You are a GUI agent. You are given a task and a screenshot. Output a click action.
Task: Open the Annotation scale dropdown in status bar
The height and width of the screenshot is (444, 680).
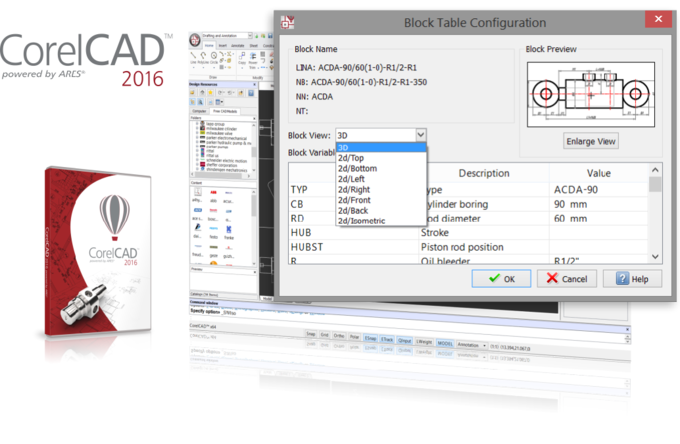[484, 346]
